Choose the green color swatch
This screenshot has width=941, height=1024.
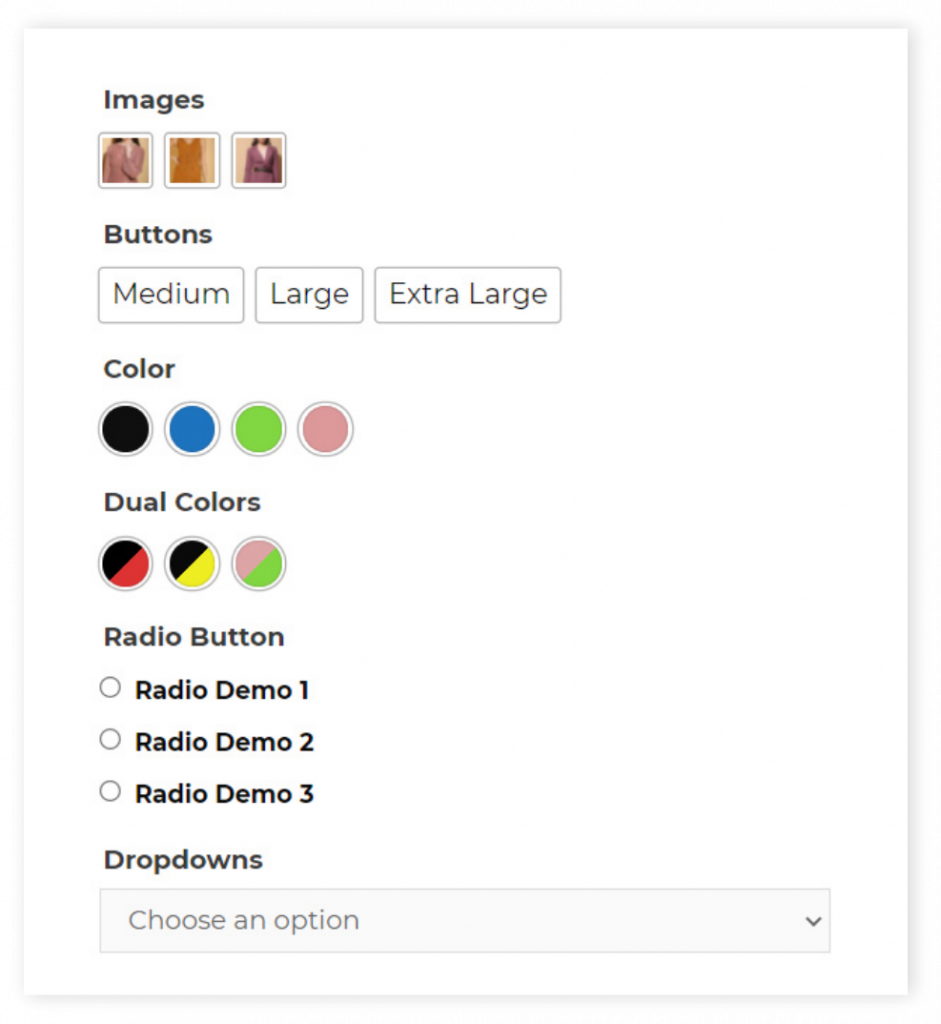click(259, 429)
